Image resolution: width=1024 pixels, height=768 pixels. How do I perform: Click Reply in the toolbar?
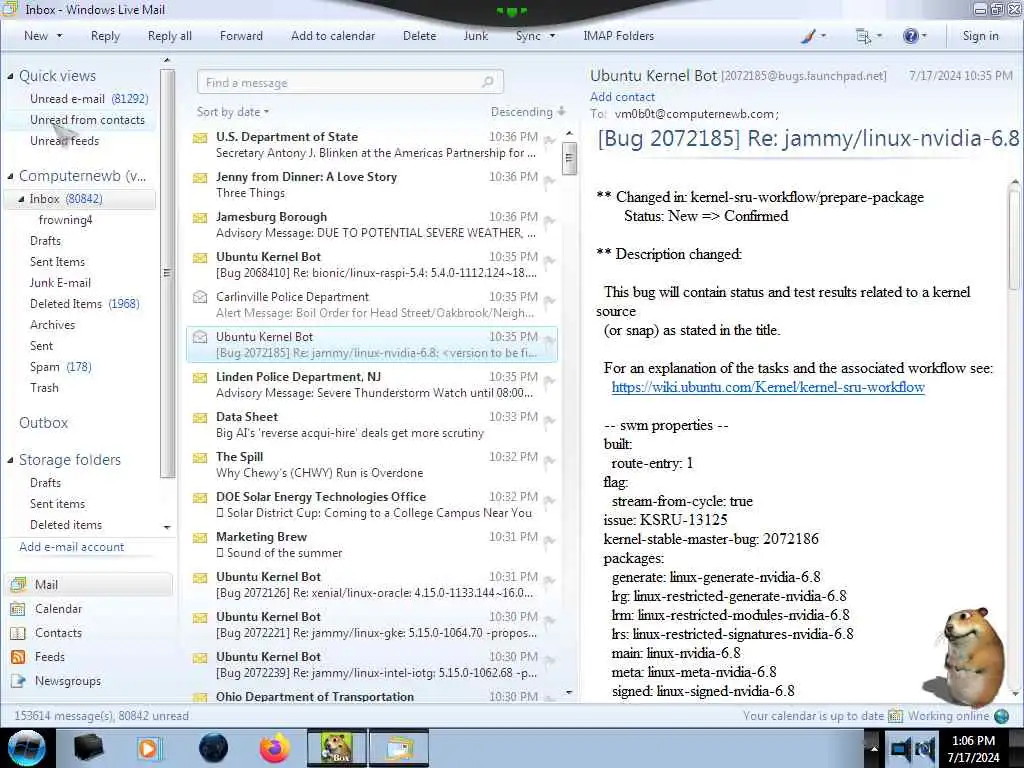[x=105, y=36]
